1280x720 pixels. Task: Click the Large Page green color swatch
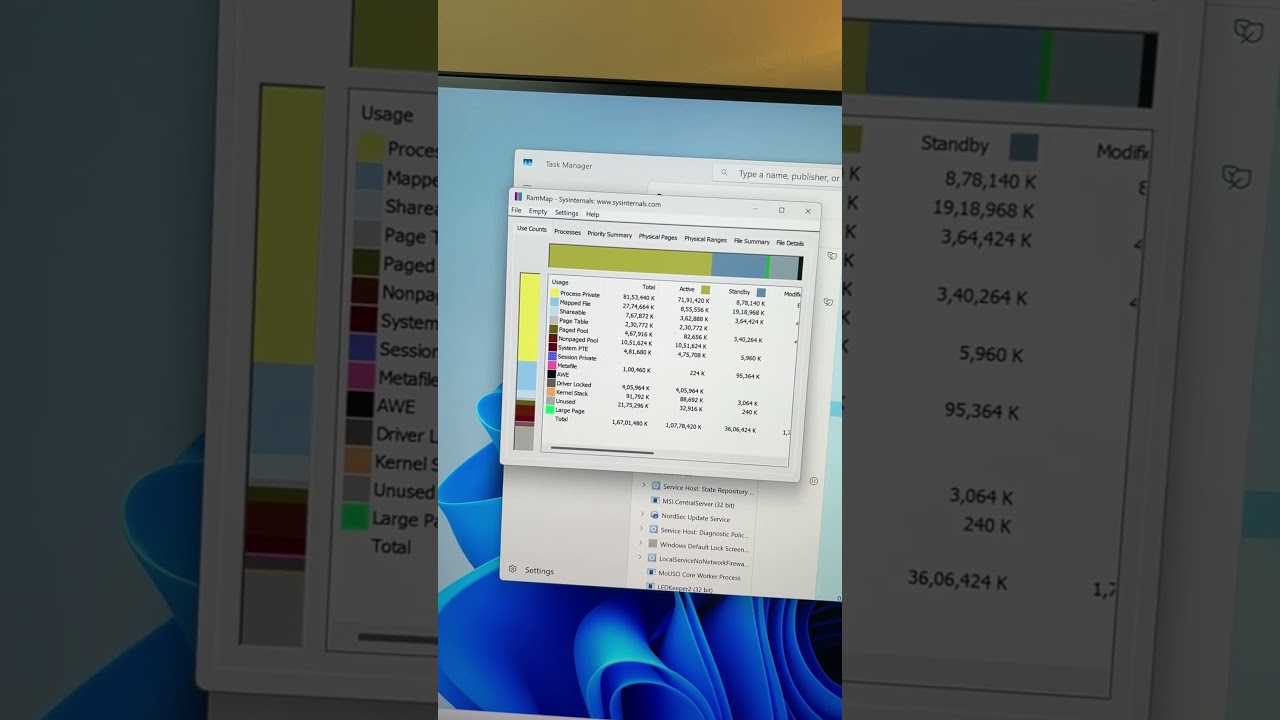click(550, 410)
